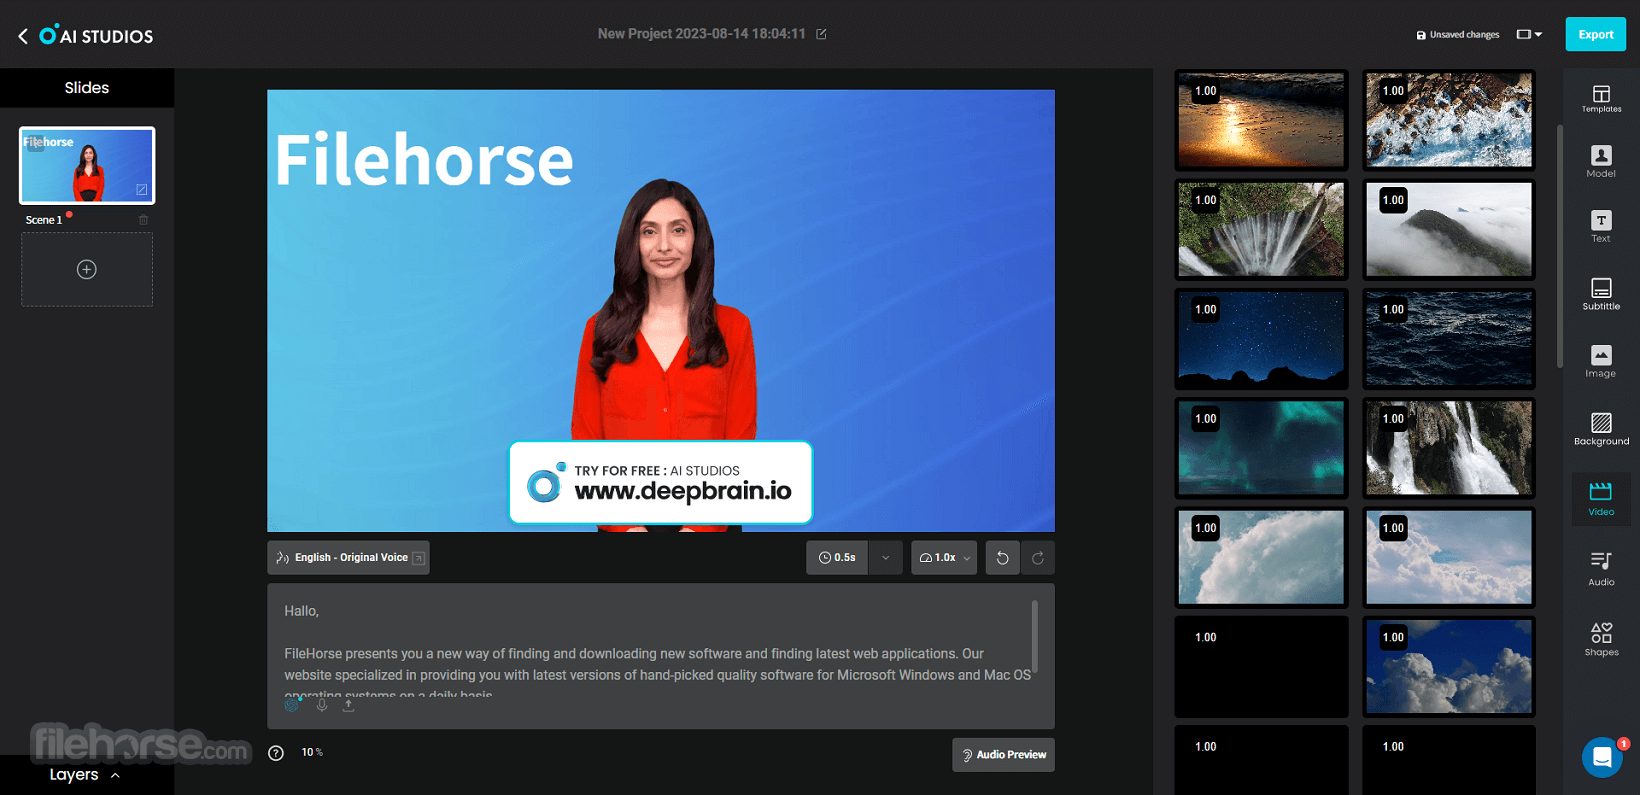Choose the sunset over water video clip

point(1261,120)
